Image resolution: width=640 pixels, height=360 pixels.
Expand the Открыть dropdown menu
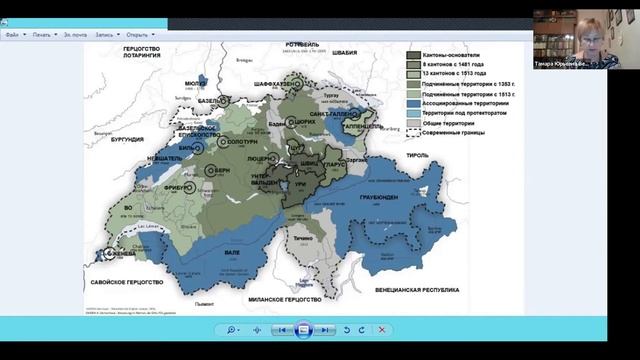(x=140, y=35)
